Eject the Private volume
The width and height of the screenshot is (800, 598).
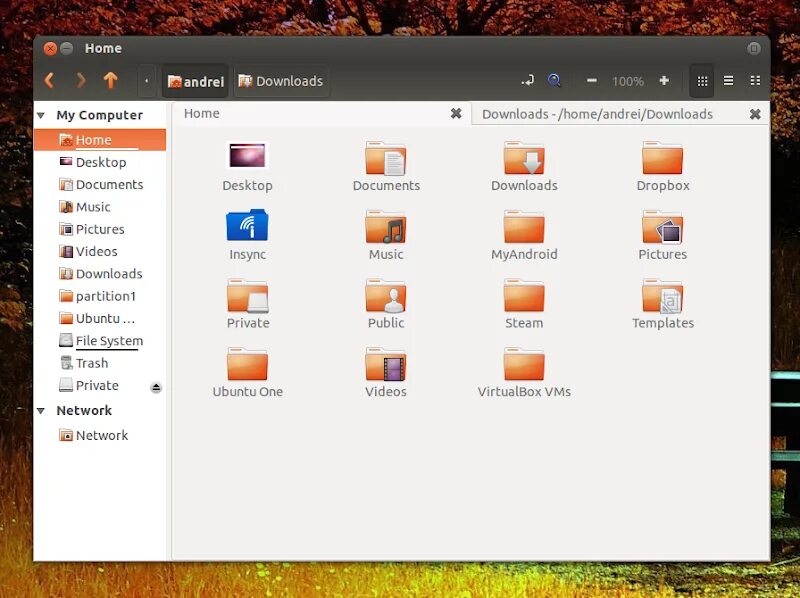pyautogui.click(x=156, y=386)
